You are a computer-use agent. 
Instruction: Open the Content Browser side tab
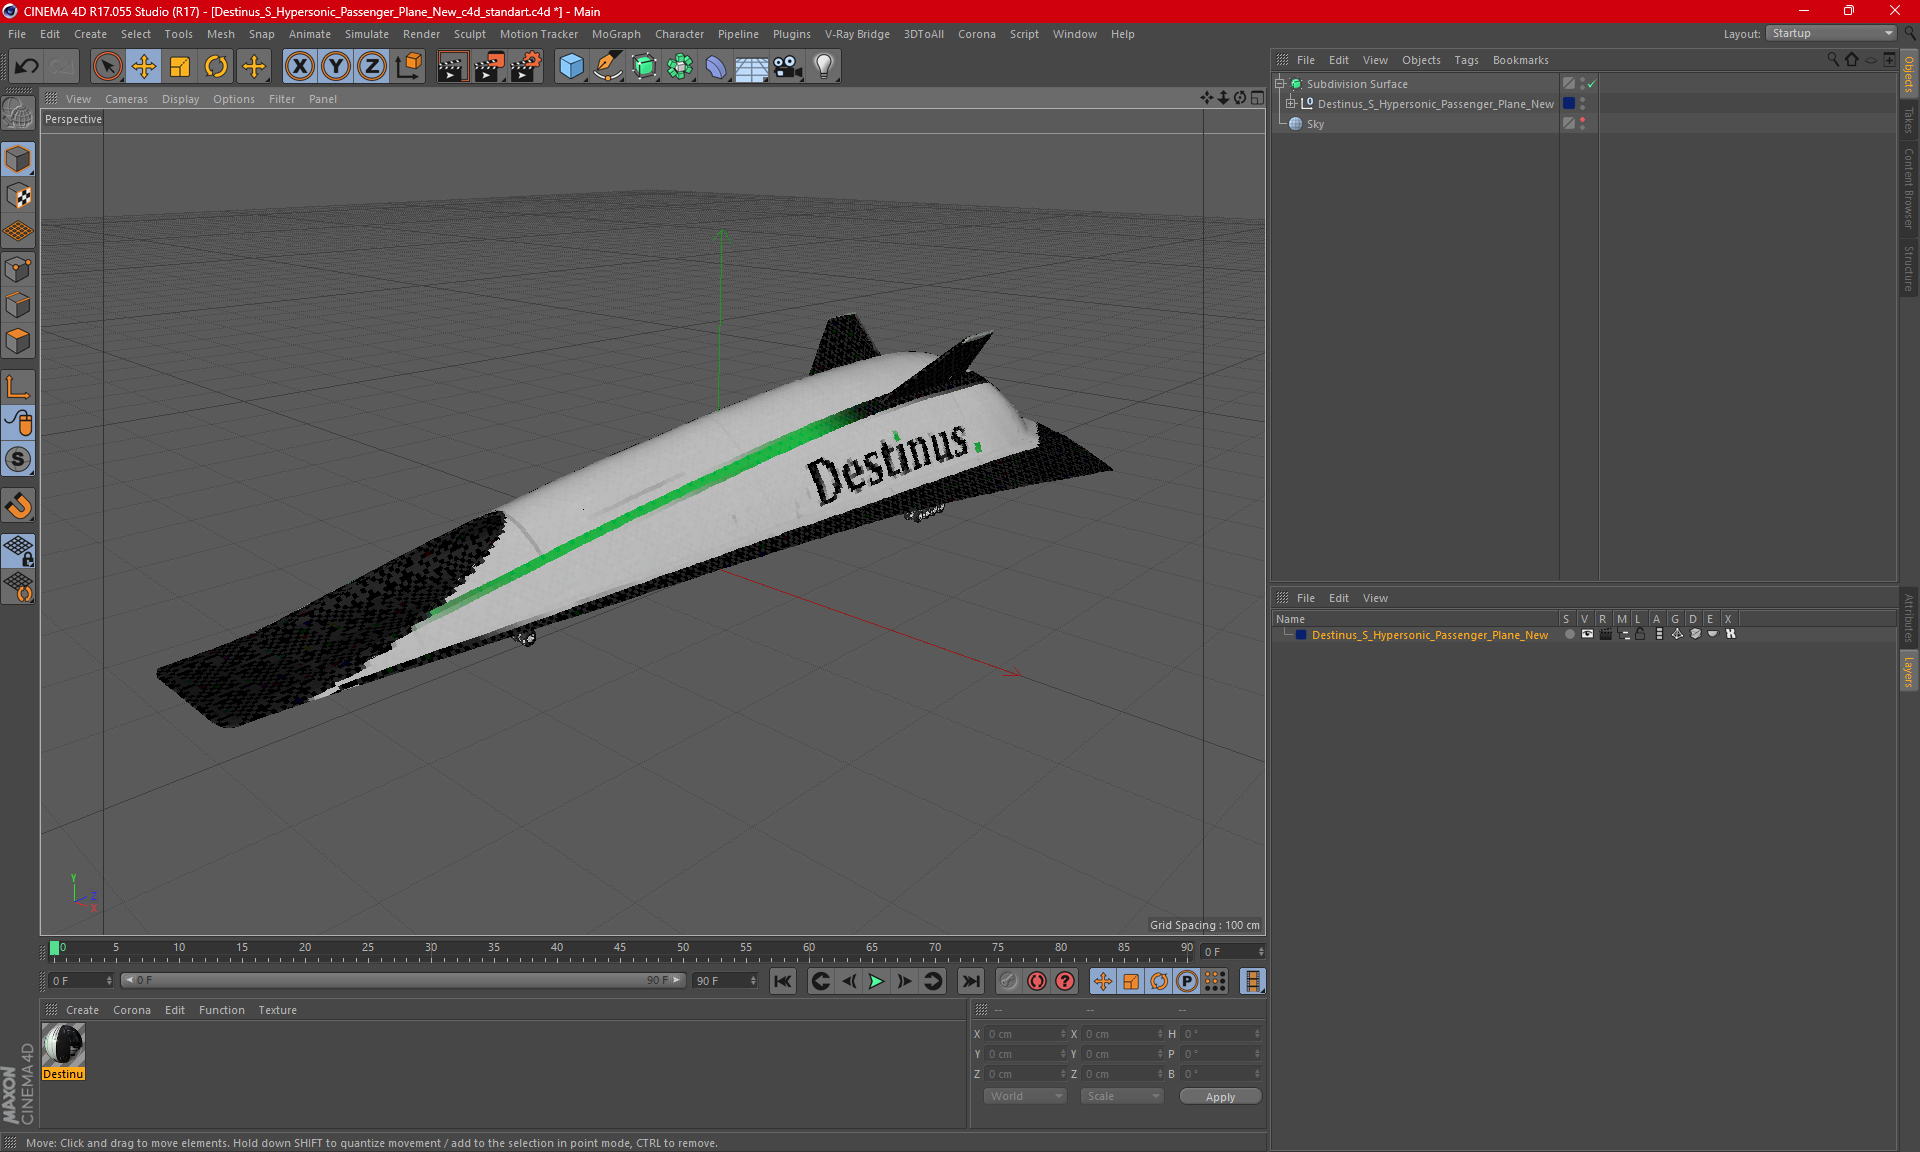coord(1909,188)
